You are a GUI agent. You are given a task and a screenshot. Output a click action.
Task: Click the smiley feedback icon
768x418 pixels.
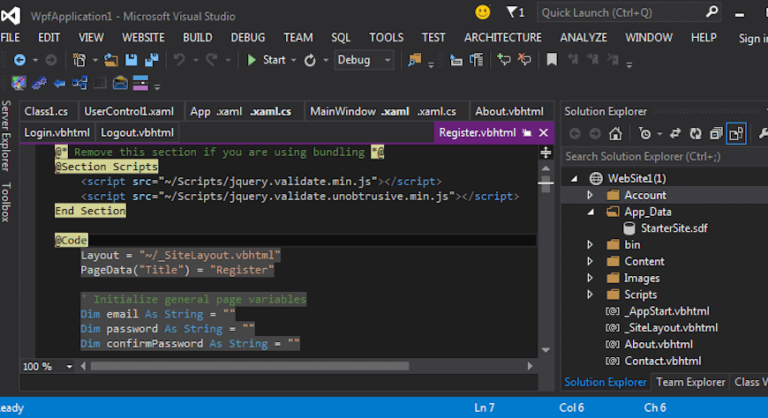[x=483, y=12]
